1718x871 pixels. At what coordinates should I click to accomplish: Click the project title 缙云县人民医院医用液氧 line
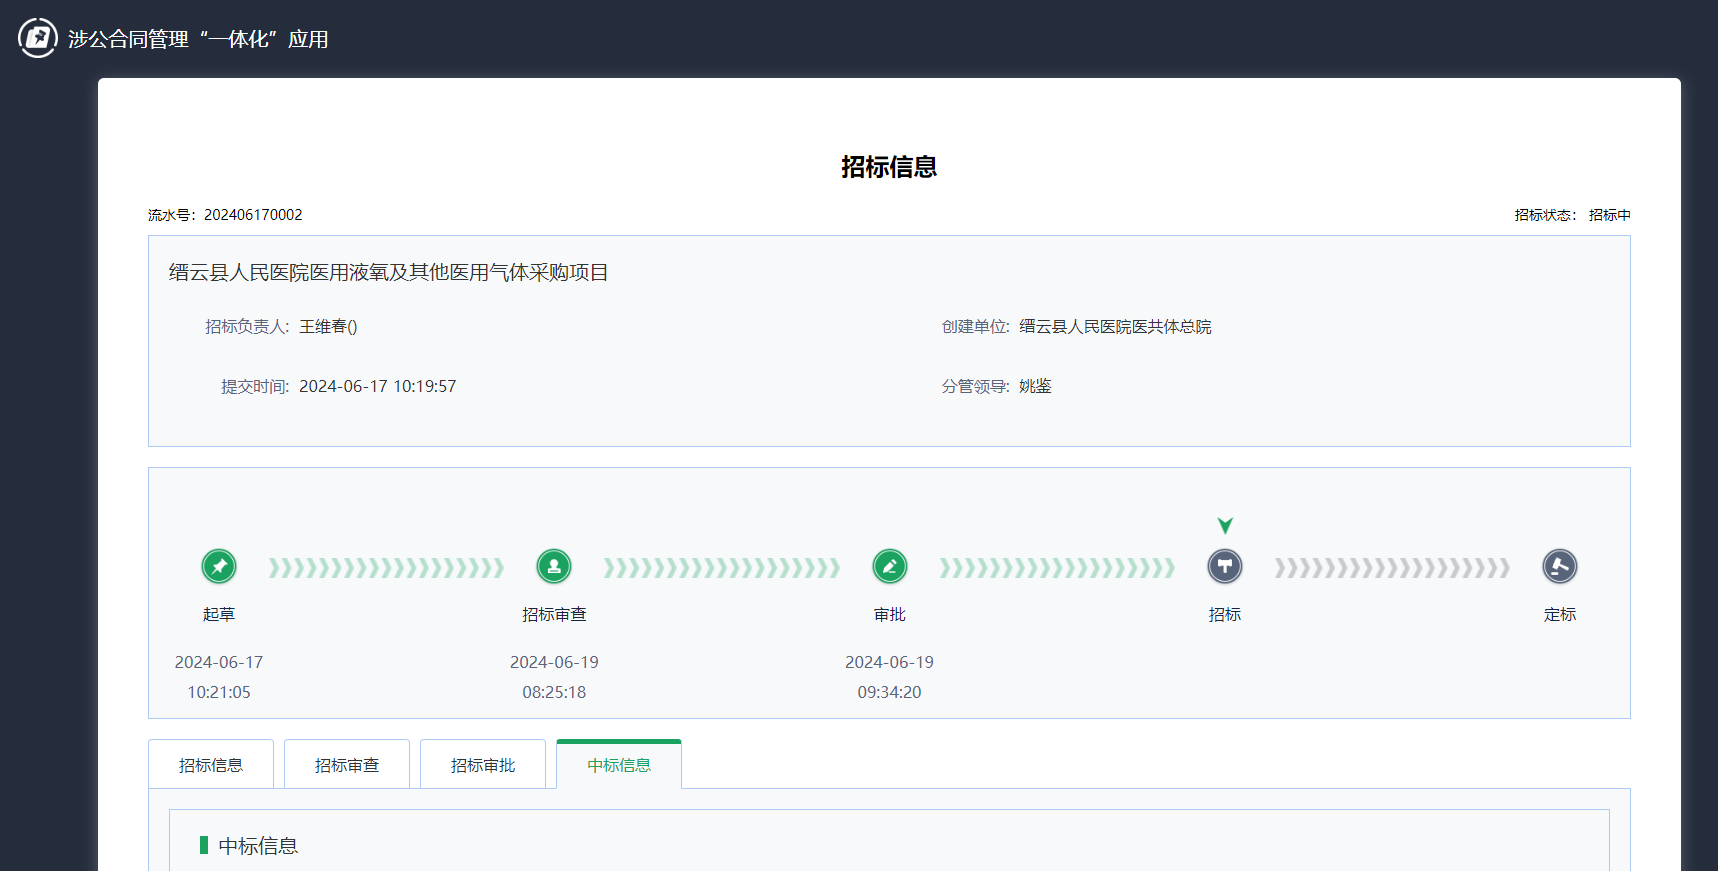pos(389,272)
